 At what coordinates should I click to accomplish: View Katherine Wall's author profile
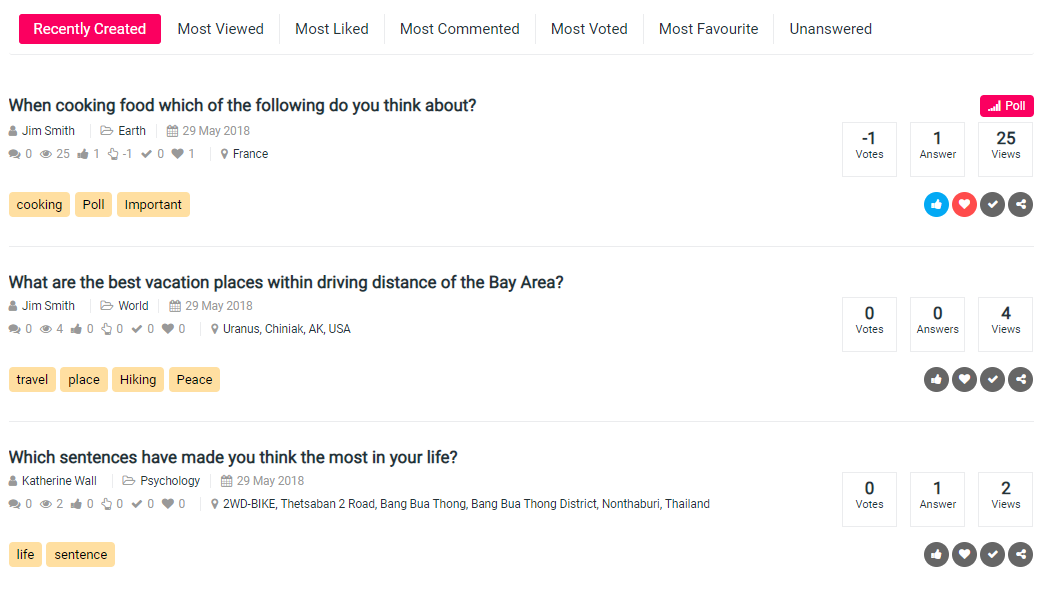coord(59,481)
